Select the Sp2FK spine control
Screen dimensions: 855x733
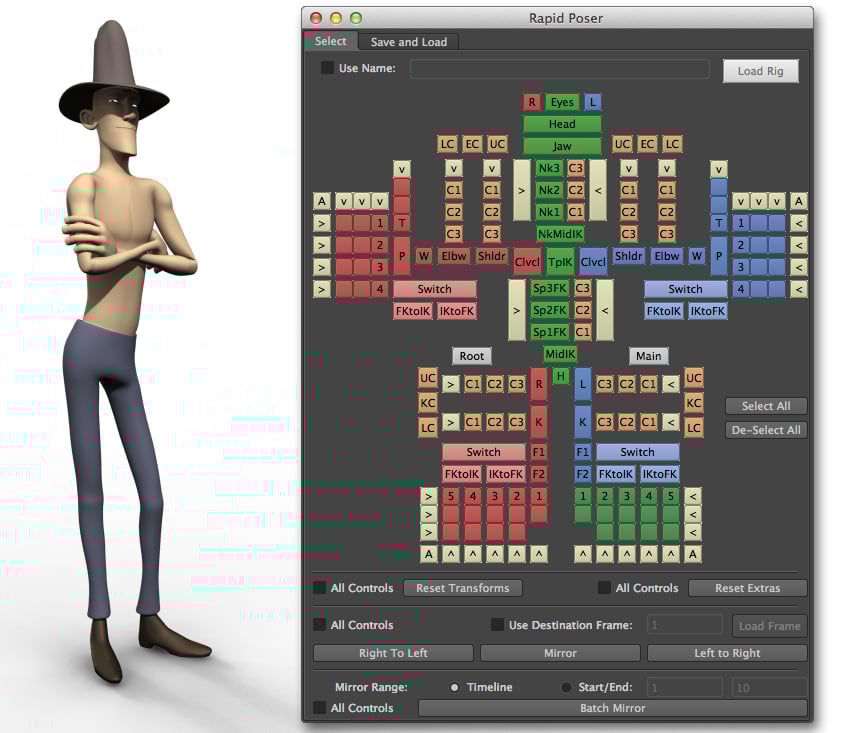click(550, 310)
